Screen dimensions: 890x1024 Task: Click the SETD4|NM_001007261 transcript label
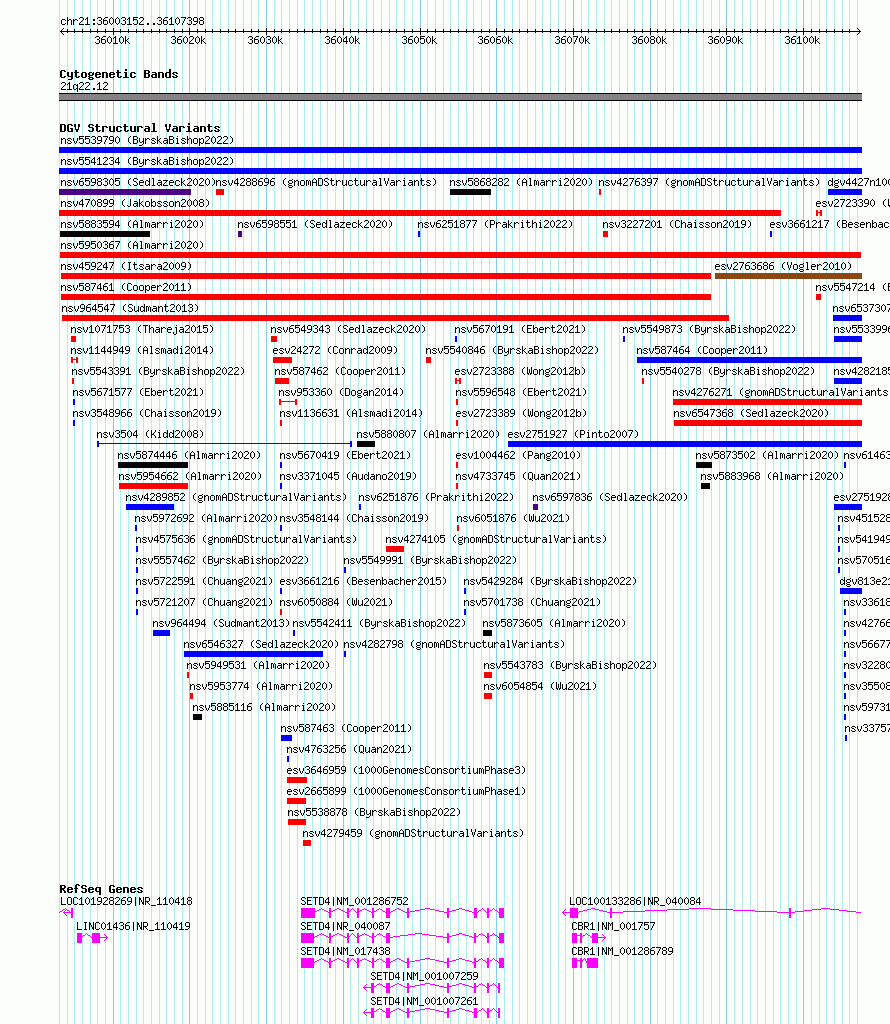424,1001
